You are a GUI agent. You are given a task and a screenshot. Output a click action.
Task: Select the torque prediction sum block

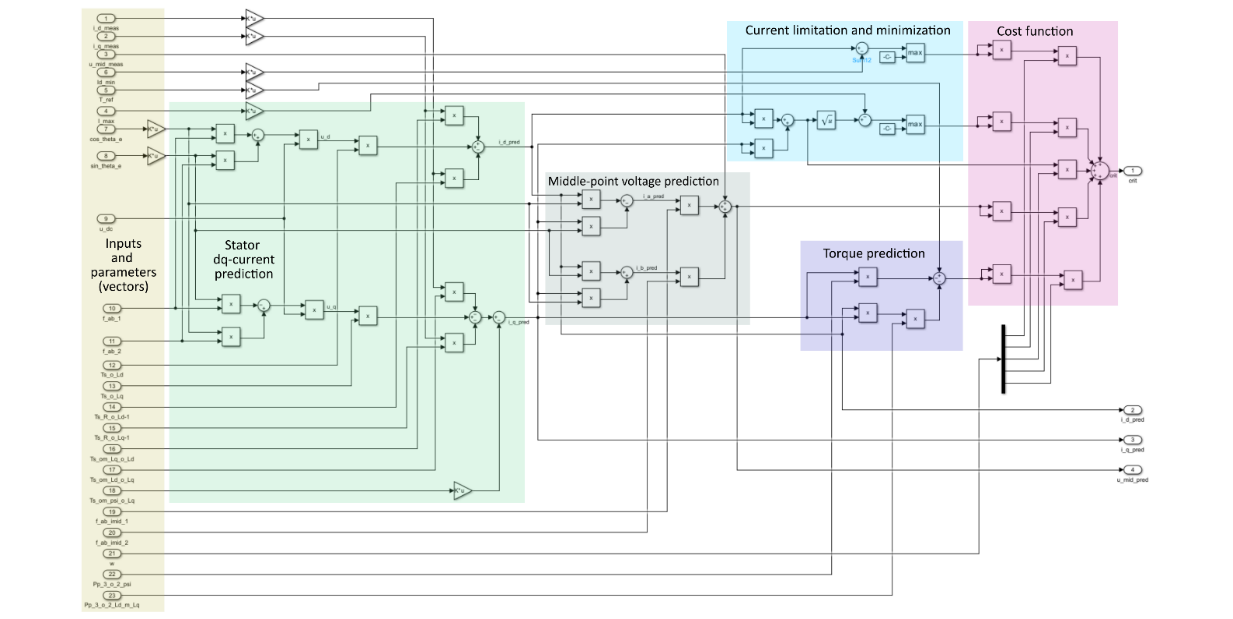[x=939, y=280]
